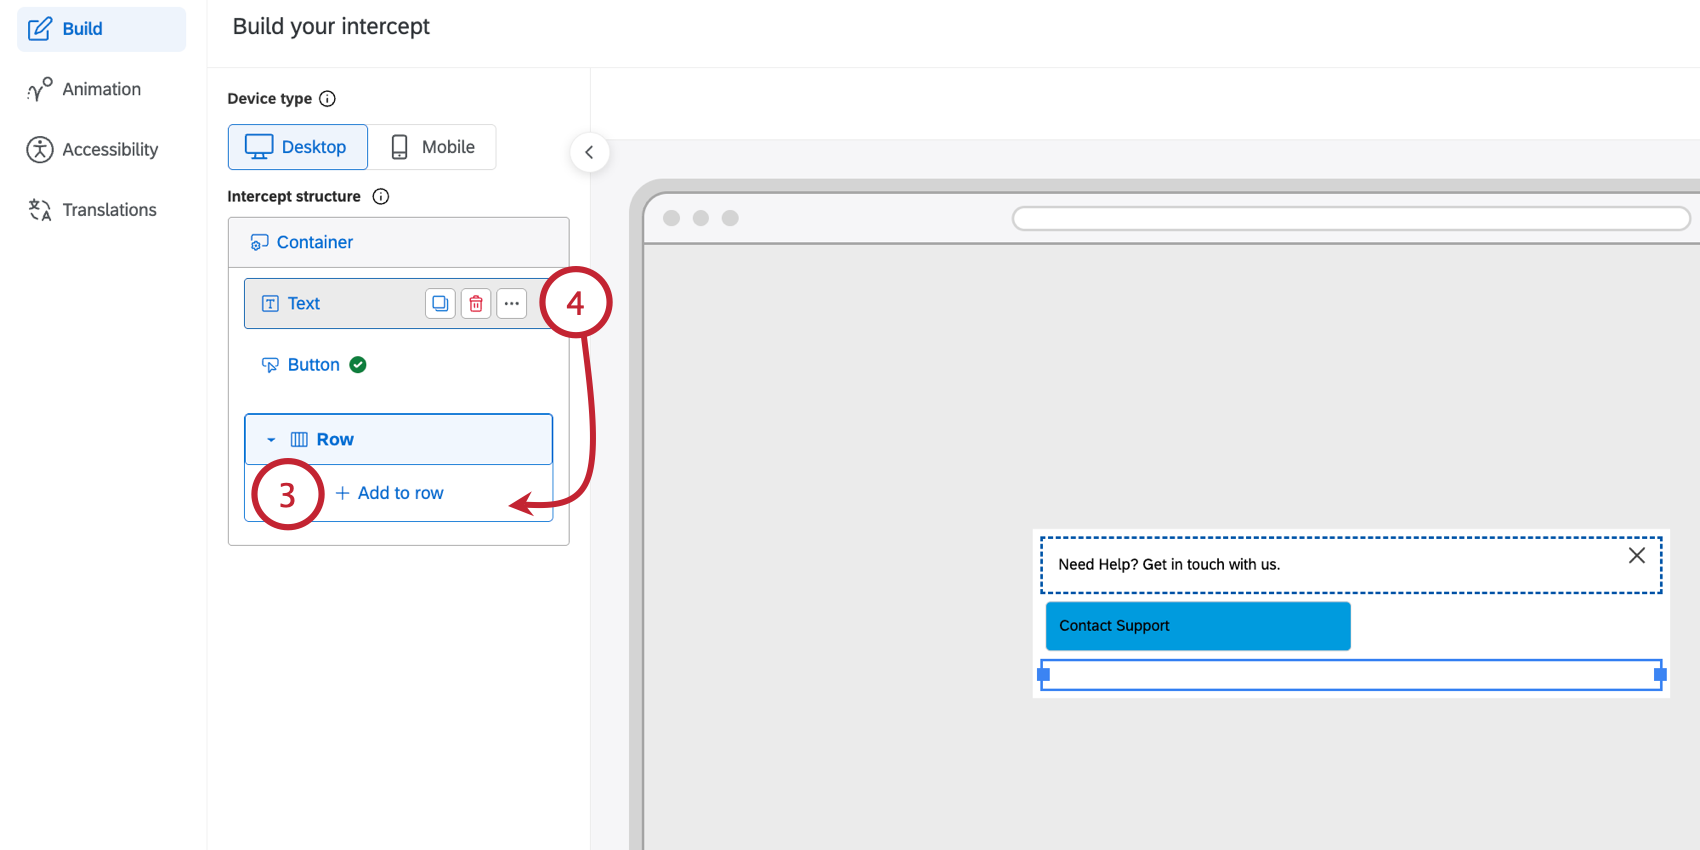Click the Device type info icon

click(327, 98)
